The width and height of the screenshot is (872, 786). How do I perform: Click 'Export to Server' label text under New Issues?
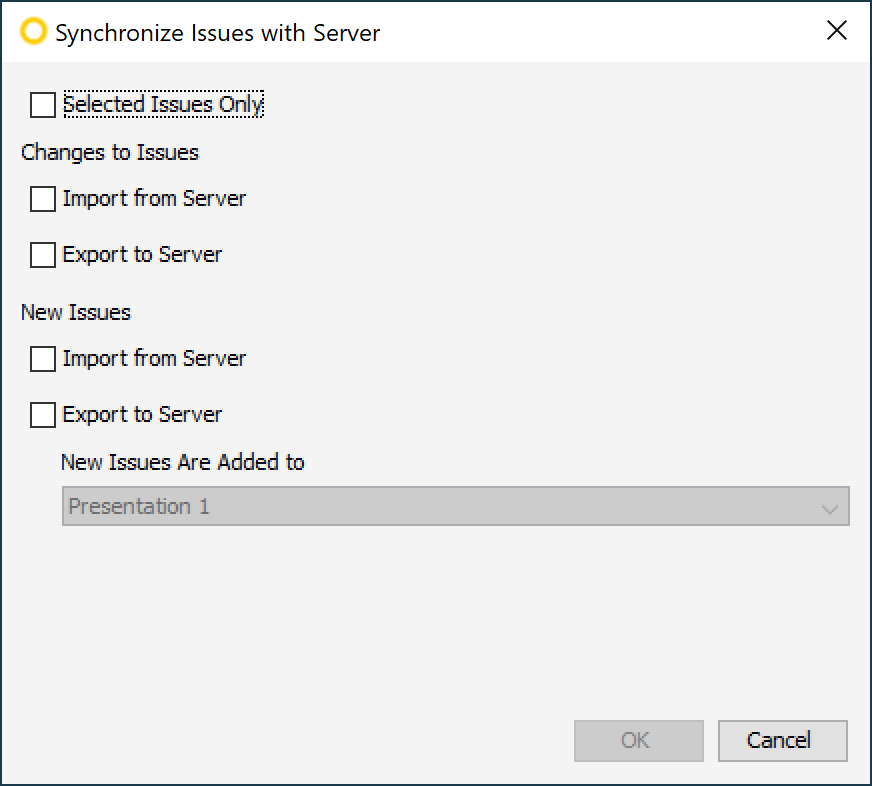click(142, 414)
